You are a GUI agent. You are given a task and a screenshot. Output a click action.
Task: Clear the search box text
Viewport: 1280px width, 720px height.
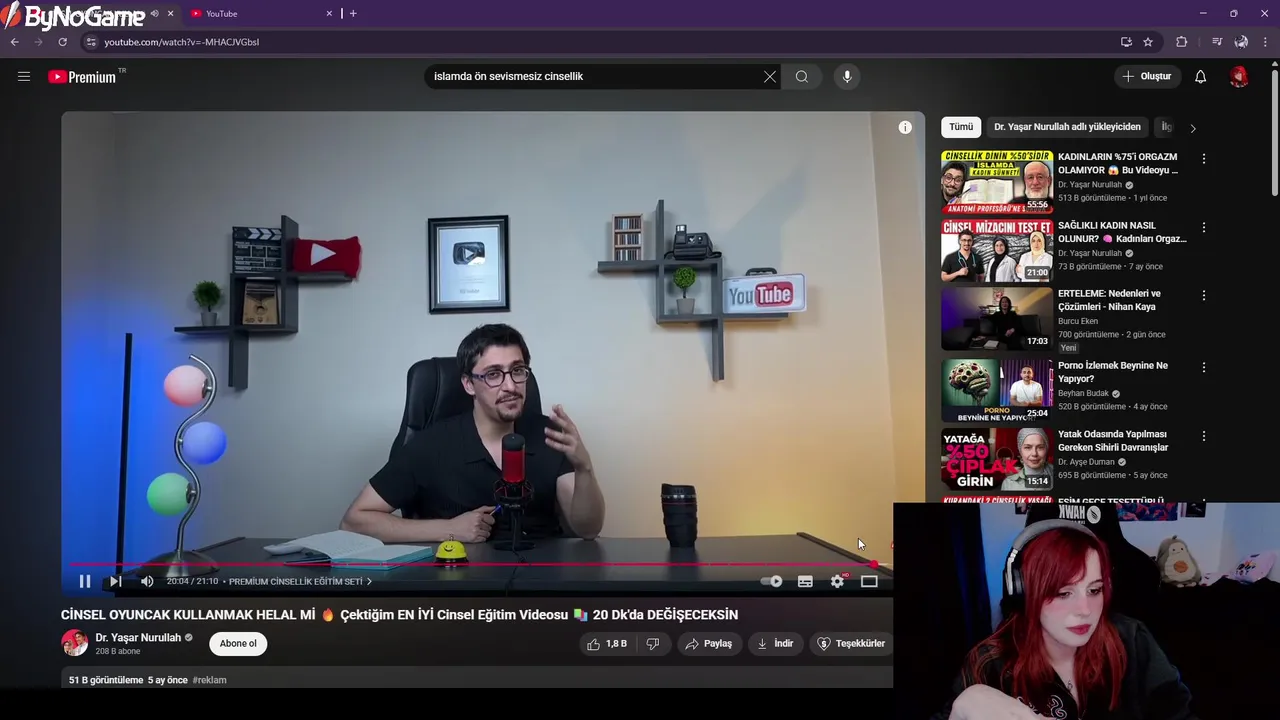770,76
